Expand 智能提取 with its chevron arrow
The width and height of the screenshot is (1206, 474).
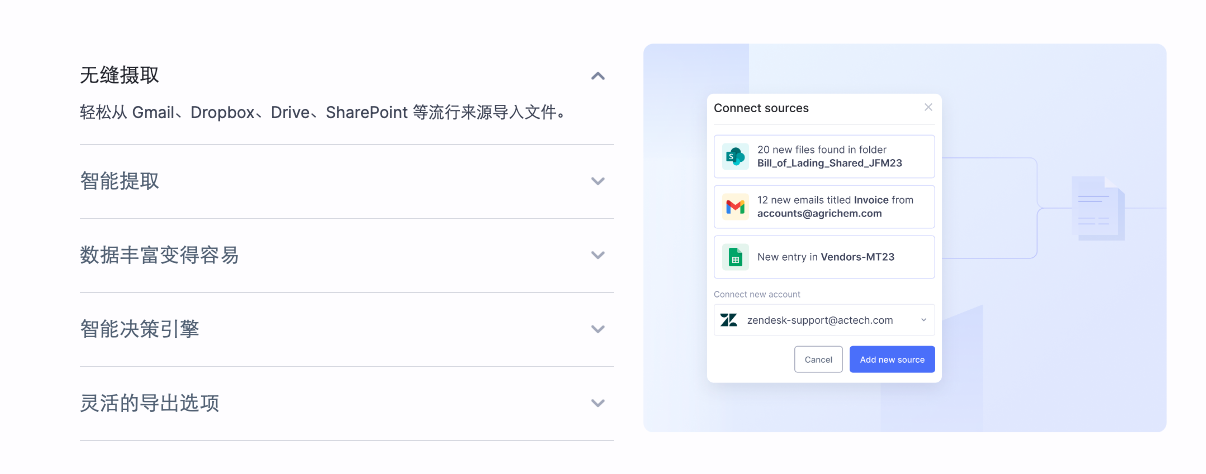tap(598, 181)
